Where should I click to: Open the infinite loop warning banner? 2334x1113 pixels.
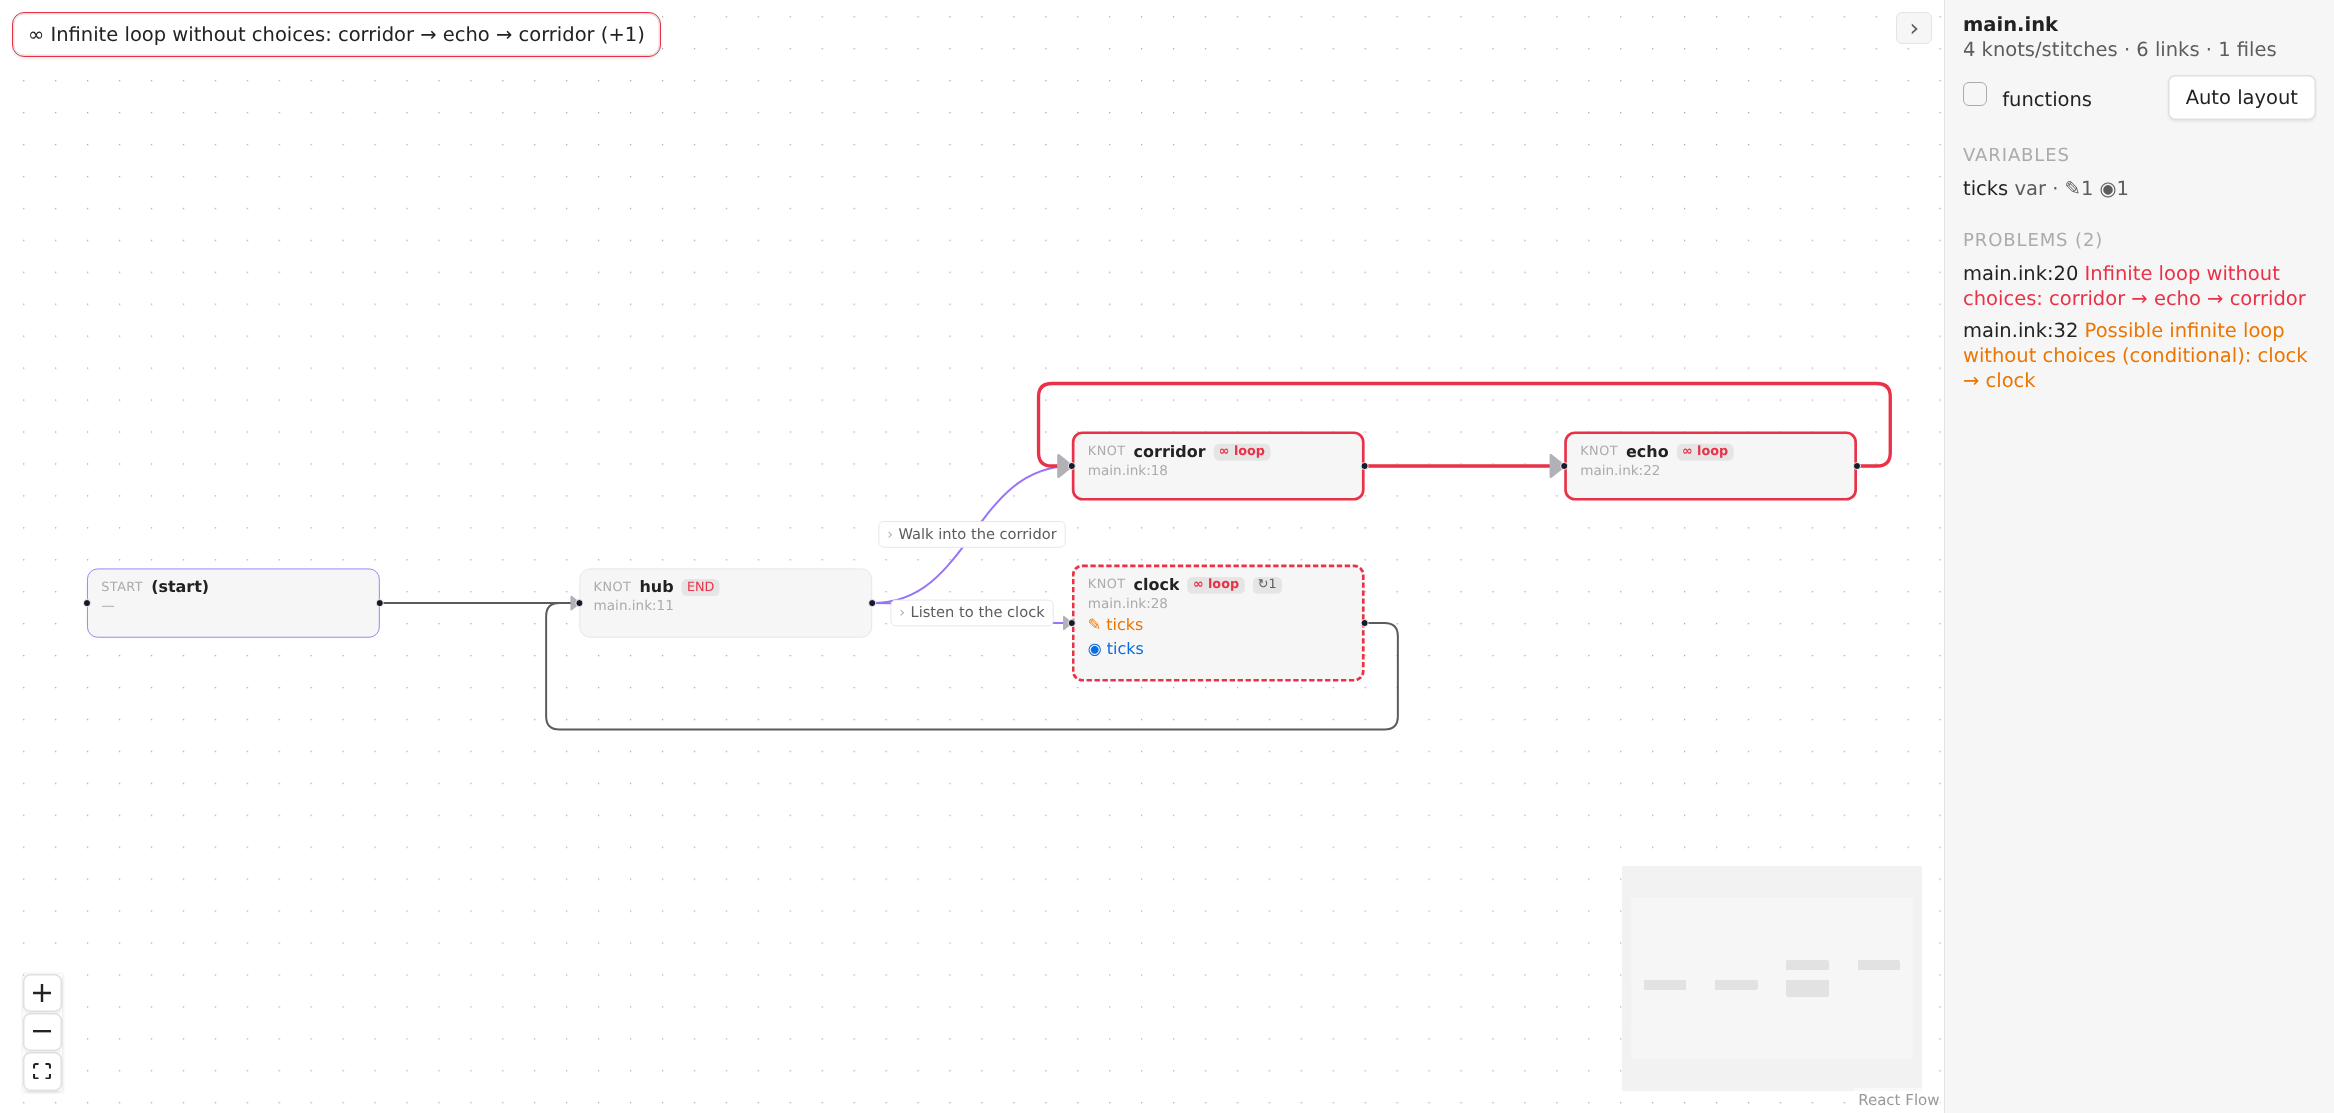[336, 35]
